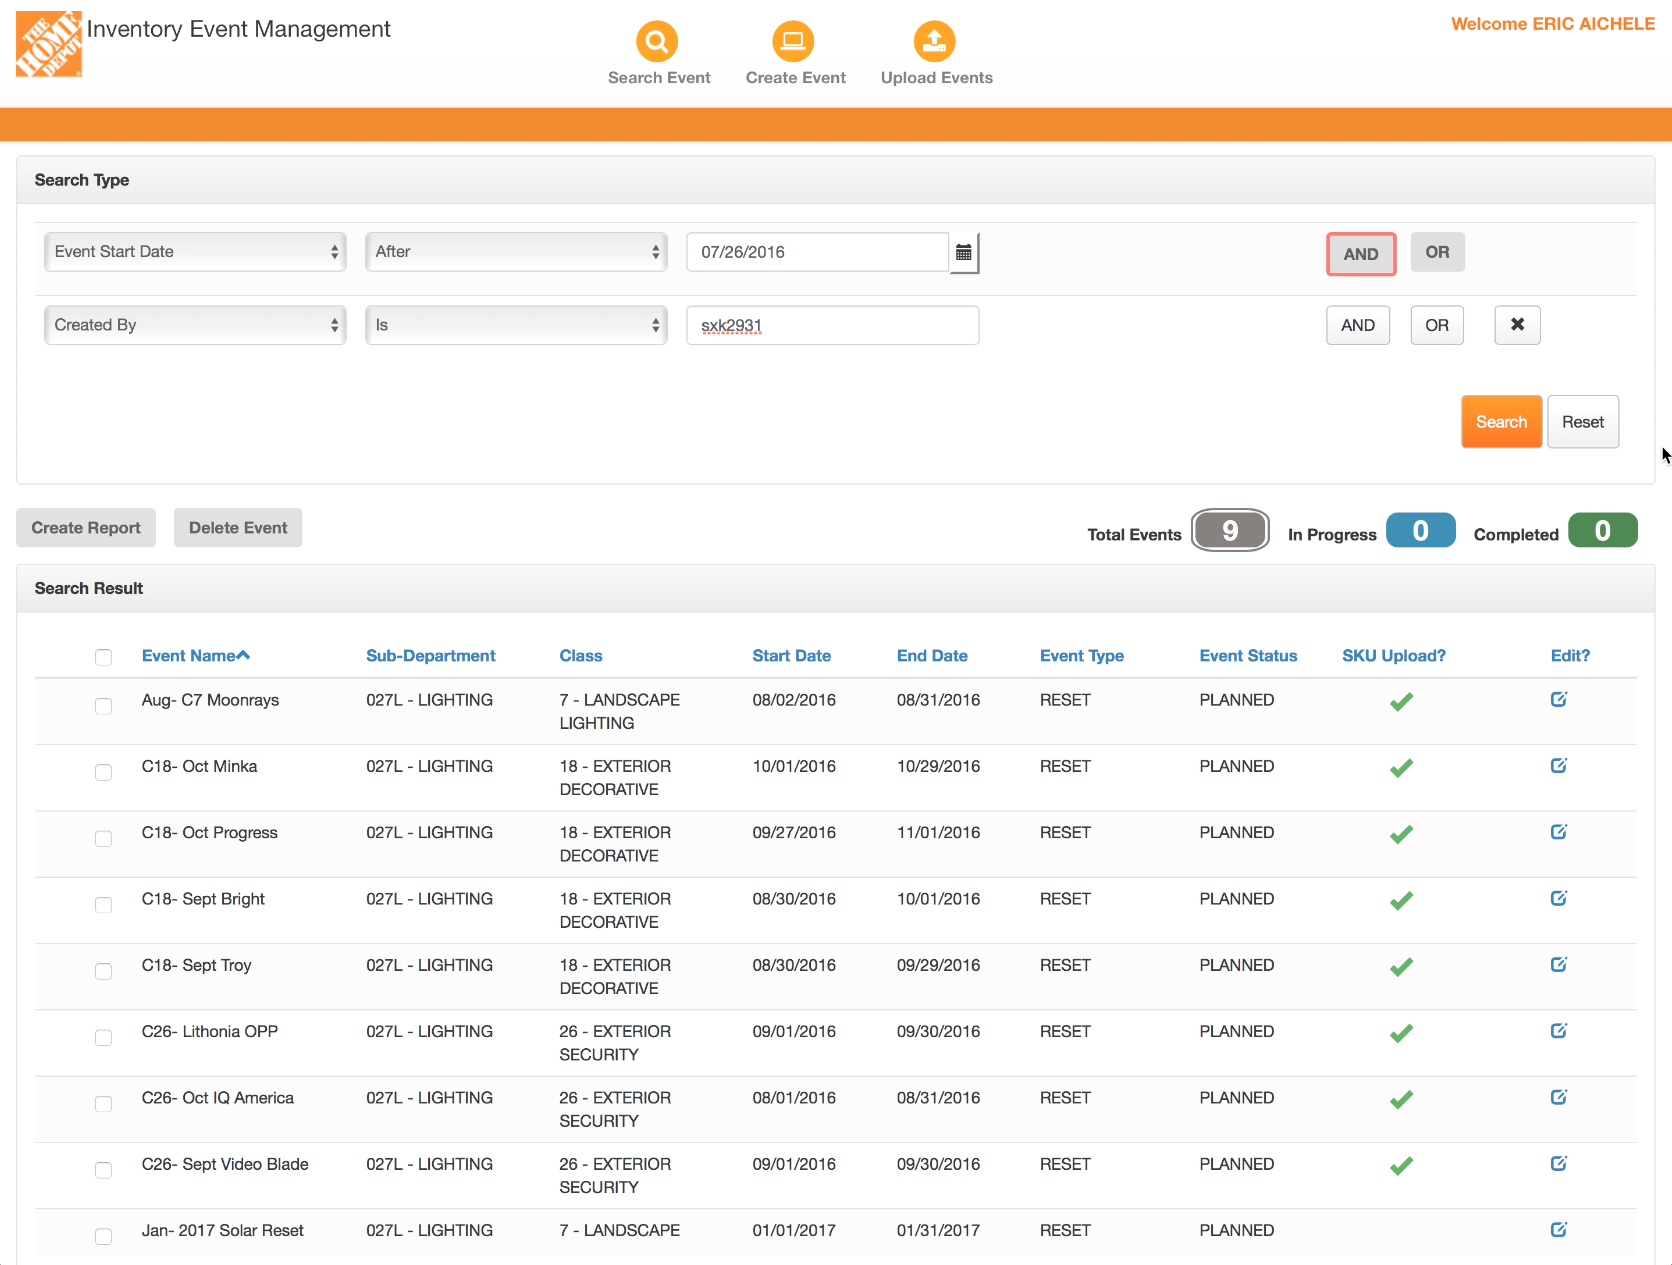Select the C18- Oct Minka checkbox
This screenshot has height=1265, width=1672.
pos(103,772)
